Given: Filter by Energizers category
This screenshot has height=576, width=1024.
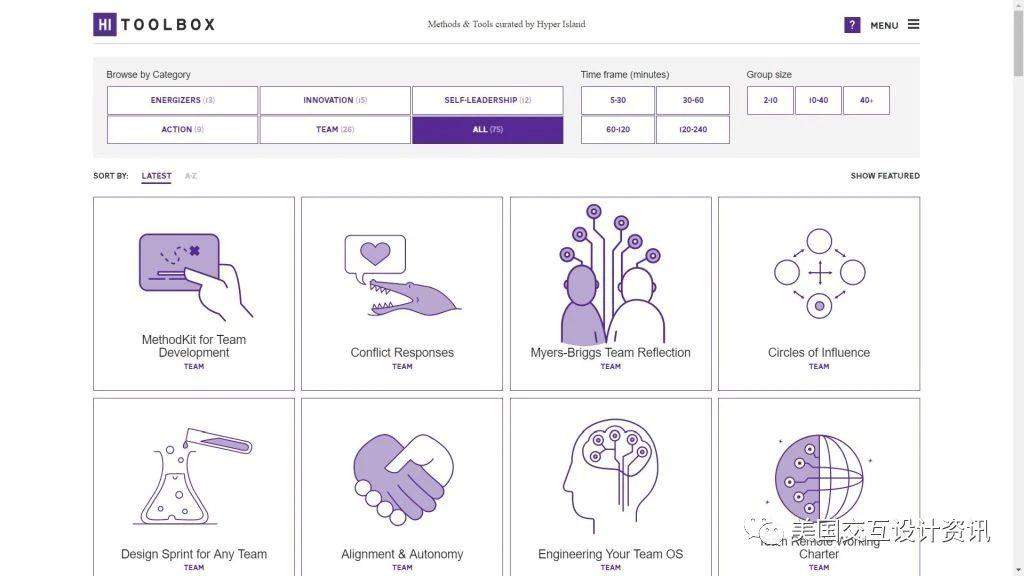Looking at the screenshot, I should point(182,101).
